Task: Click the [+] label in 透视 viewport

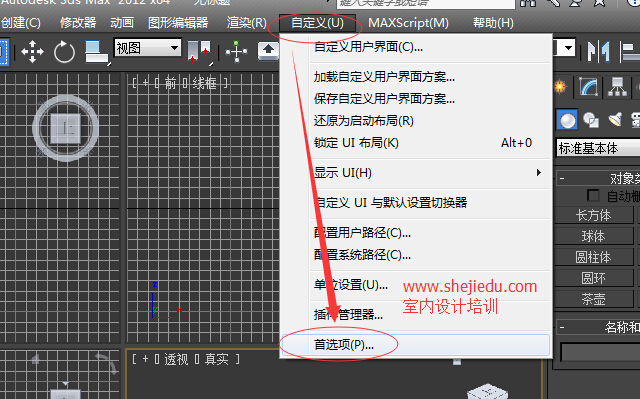Action: (x=145, y=359)
